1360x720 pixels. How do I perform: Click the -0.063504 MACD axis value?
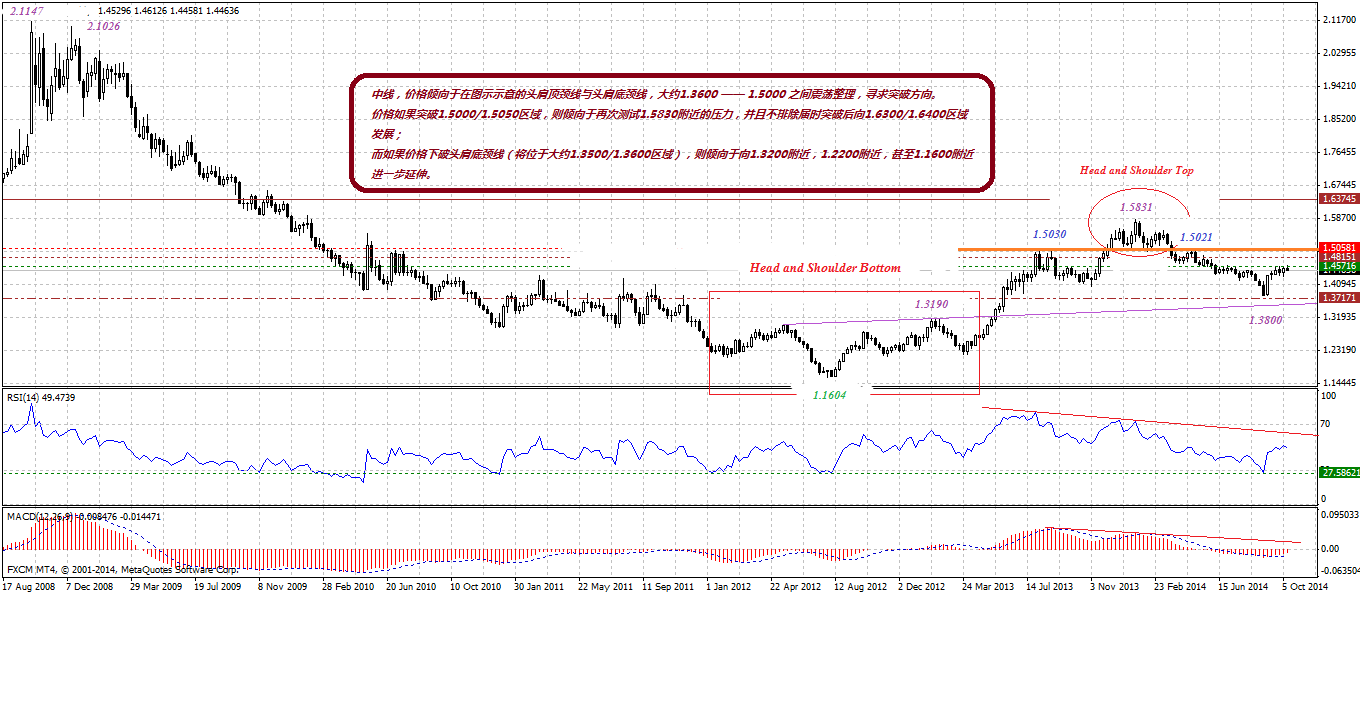click(1339, 569)
